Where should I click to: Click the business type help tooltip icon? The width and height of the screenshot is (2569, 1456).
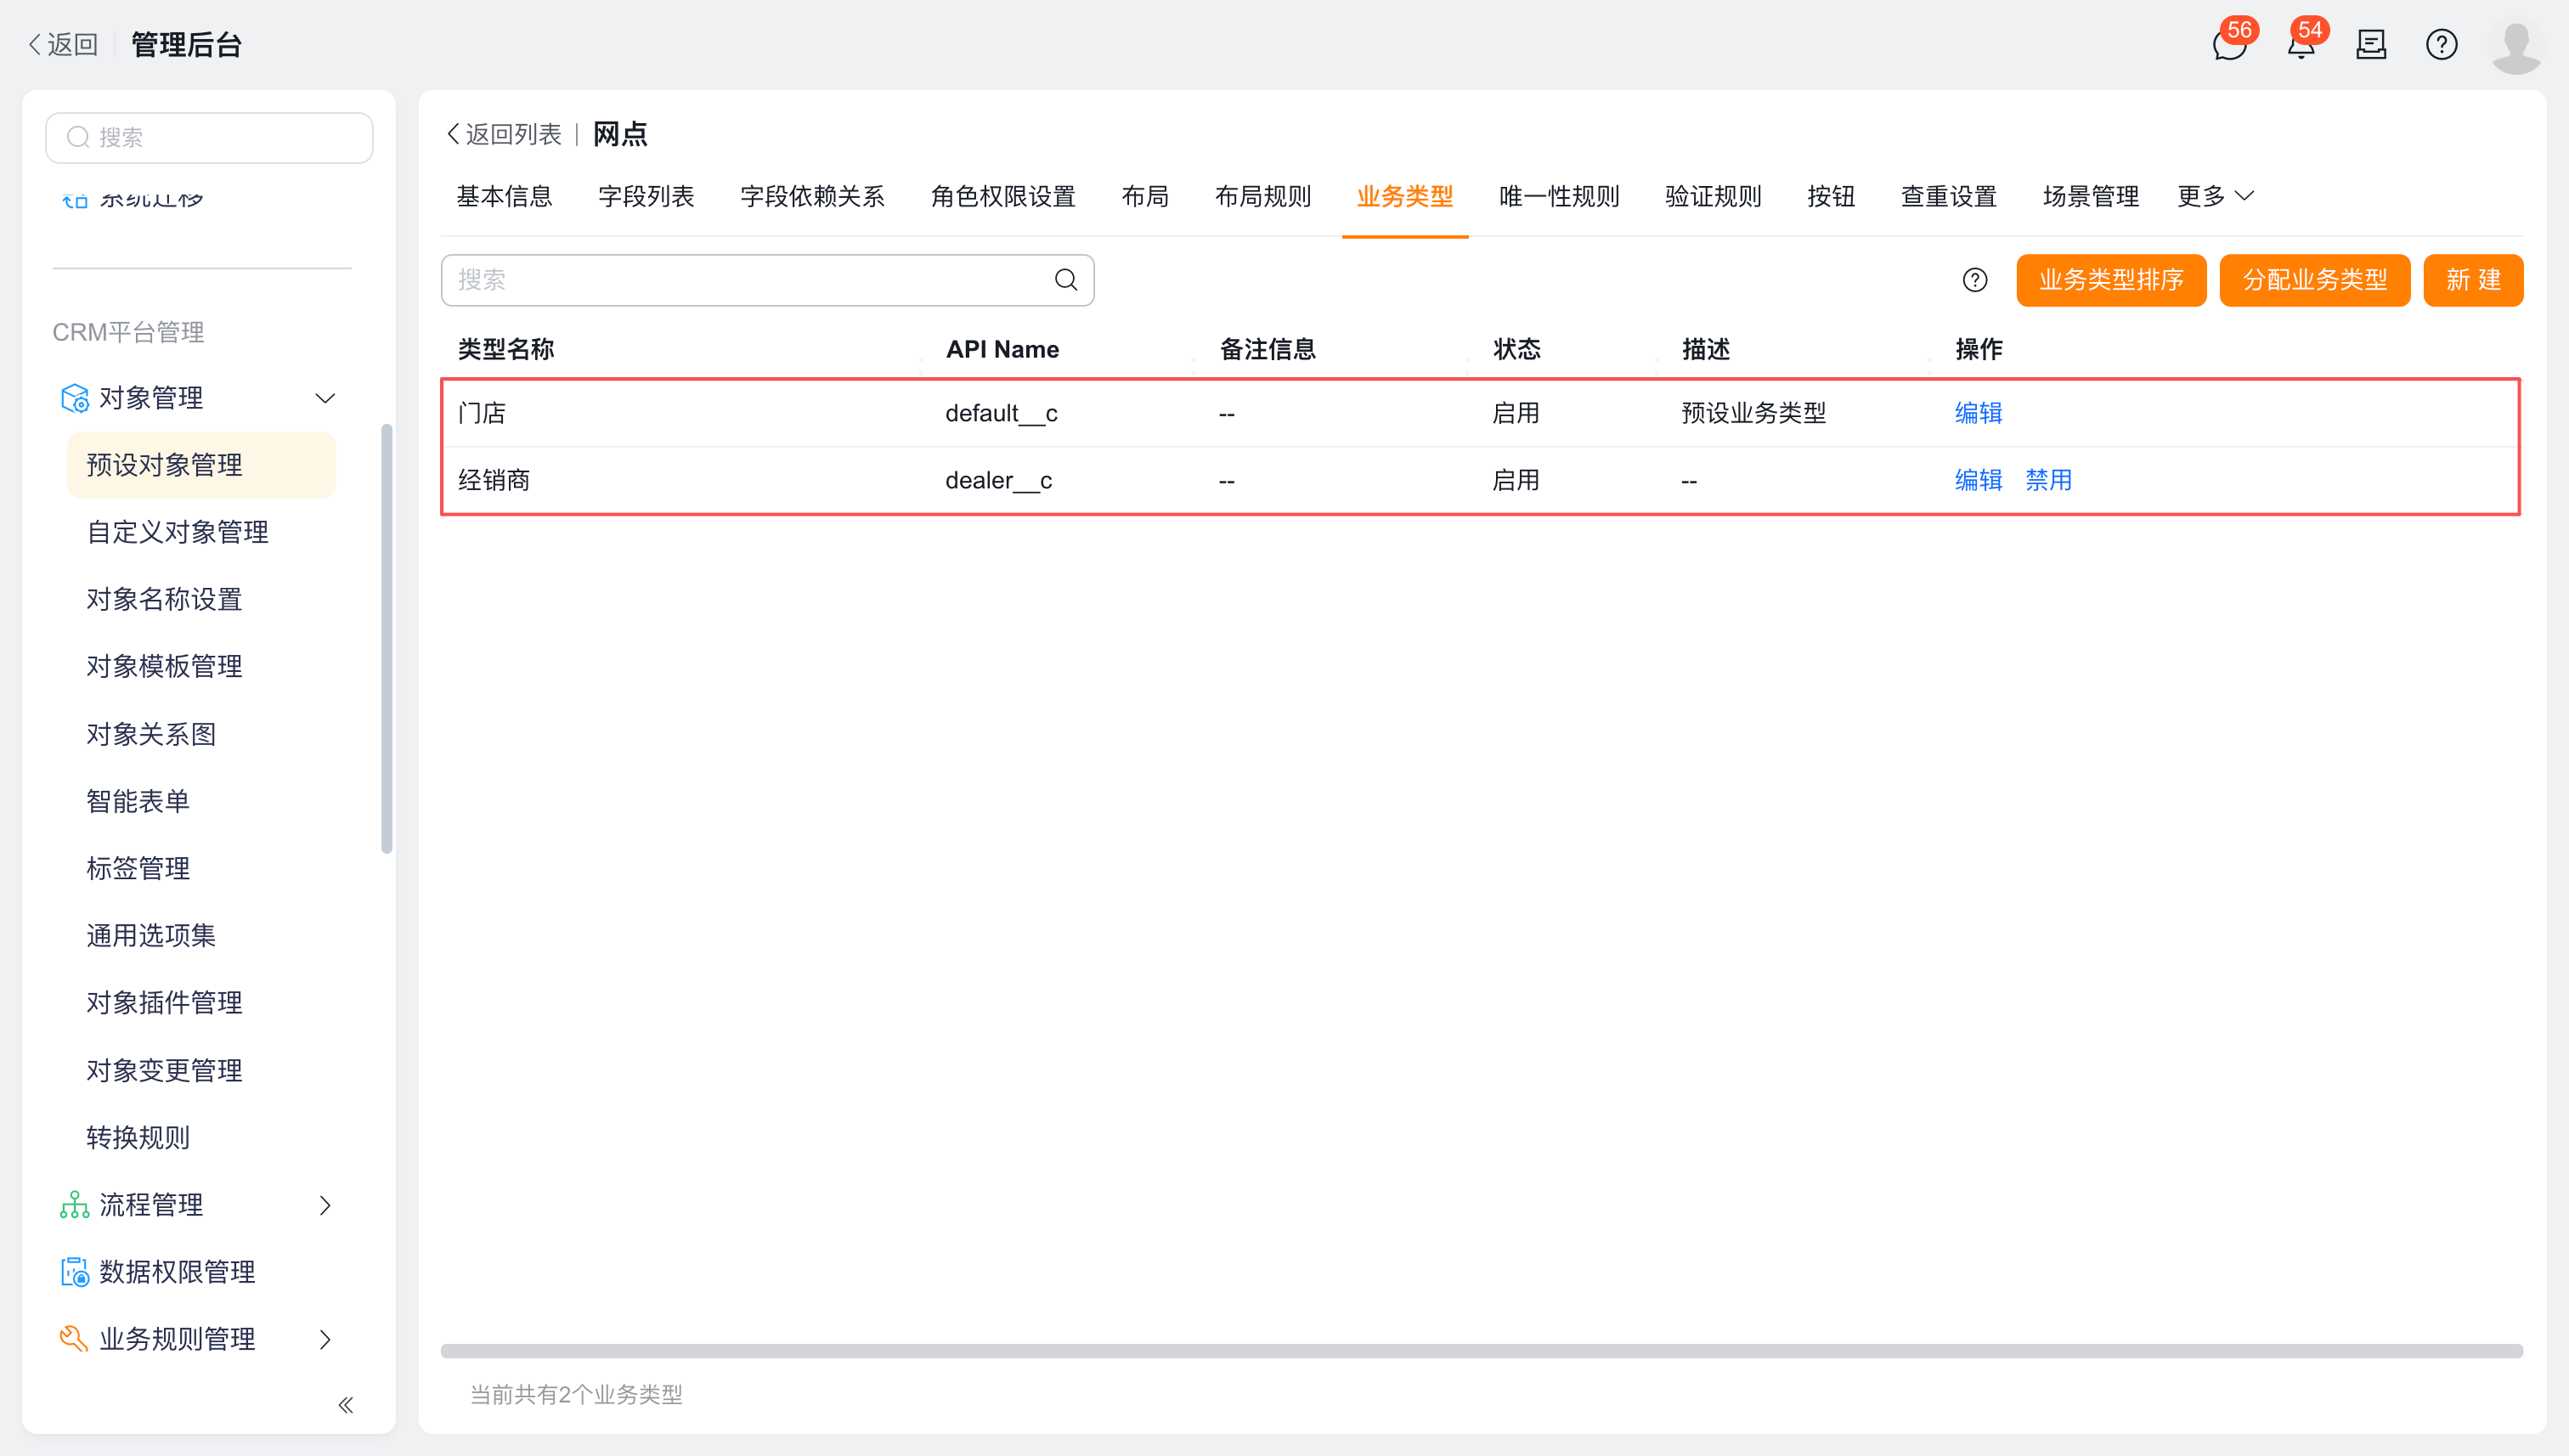tap(1974, 280)
